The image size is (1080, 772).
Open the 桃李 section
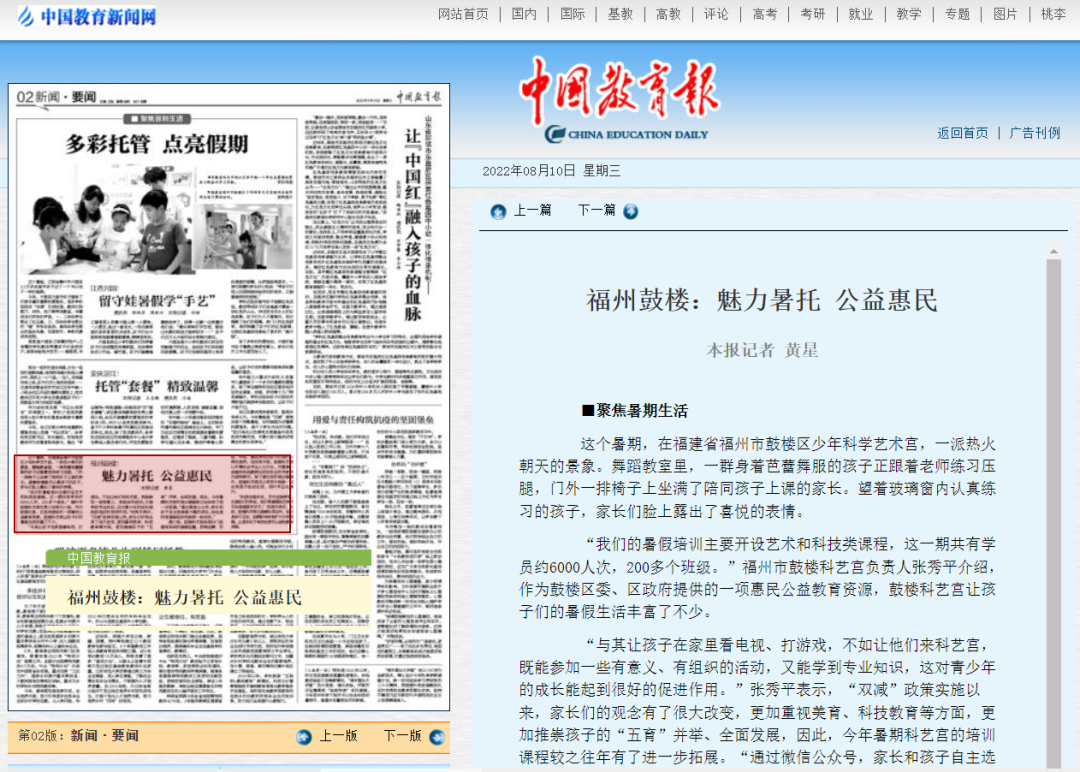[x=1053, y=14]
